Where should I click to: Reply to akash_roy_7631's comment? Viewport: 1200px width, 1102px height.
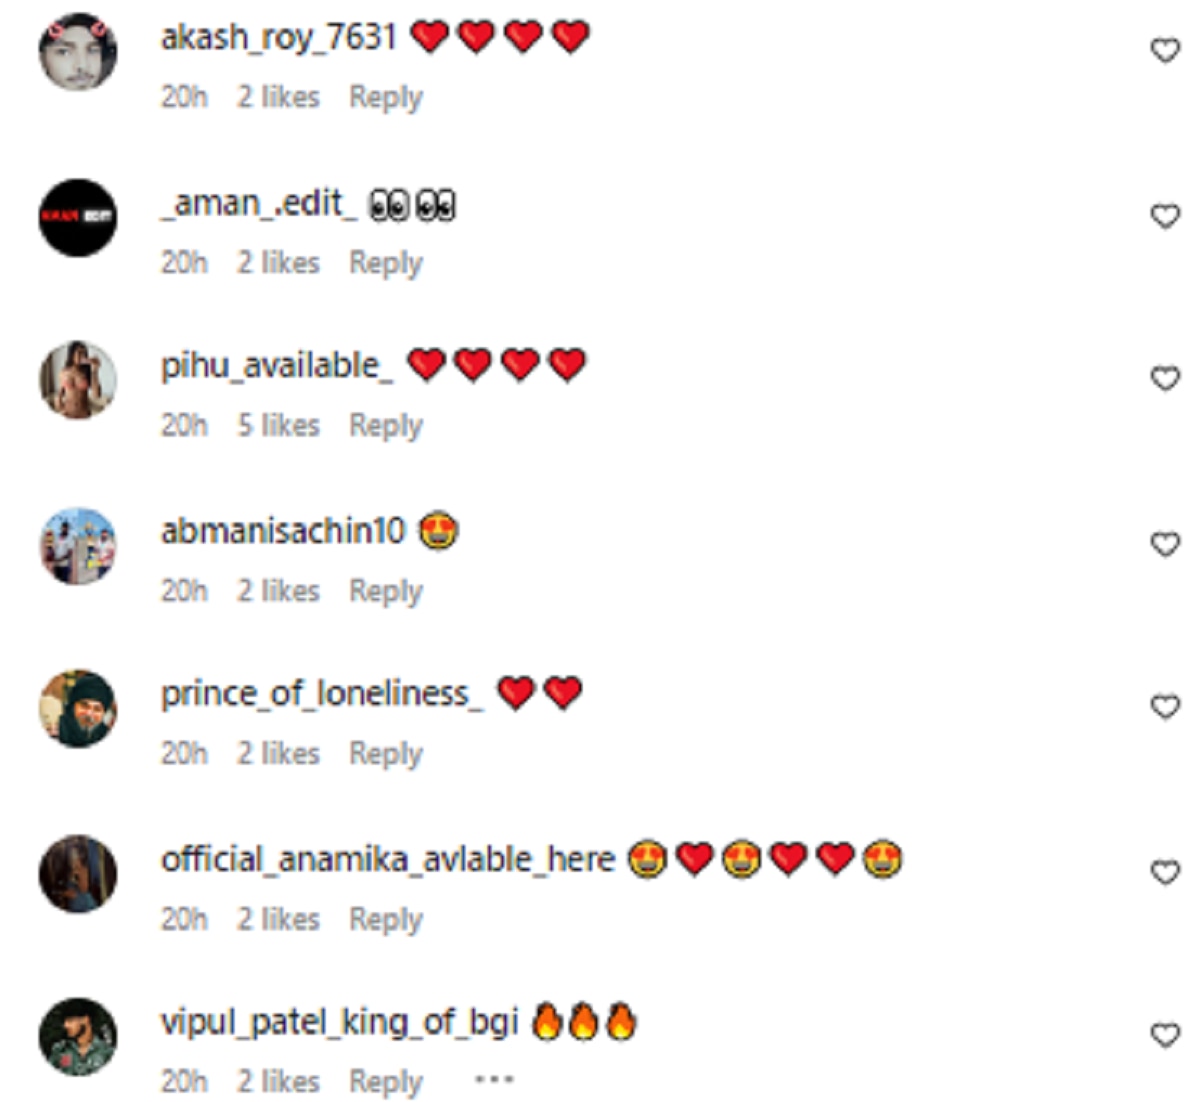pyautogui.click(x=386, y=98)
